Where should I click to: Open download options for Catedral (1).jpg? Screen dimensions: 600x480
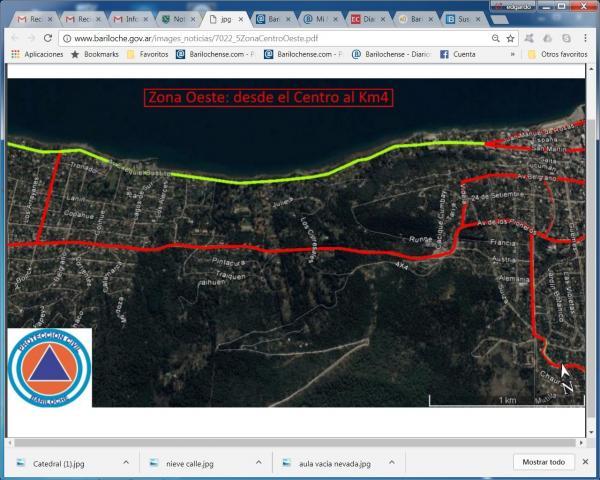pyautogui.click(x=126, y=462)
